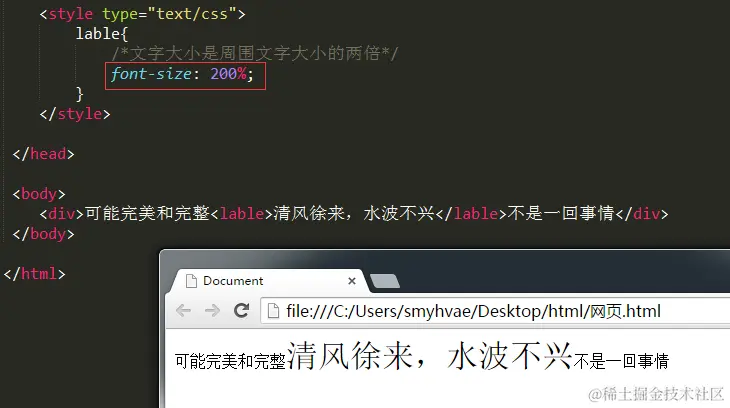Close the Document tab
The width and height of the screenshot is (730, 408).
[x=352, y=281]
